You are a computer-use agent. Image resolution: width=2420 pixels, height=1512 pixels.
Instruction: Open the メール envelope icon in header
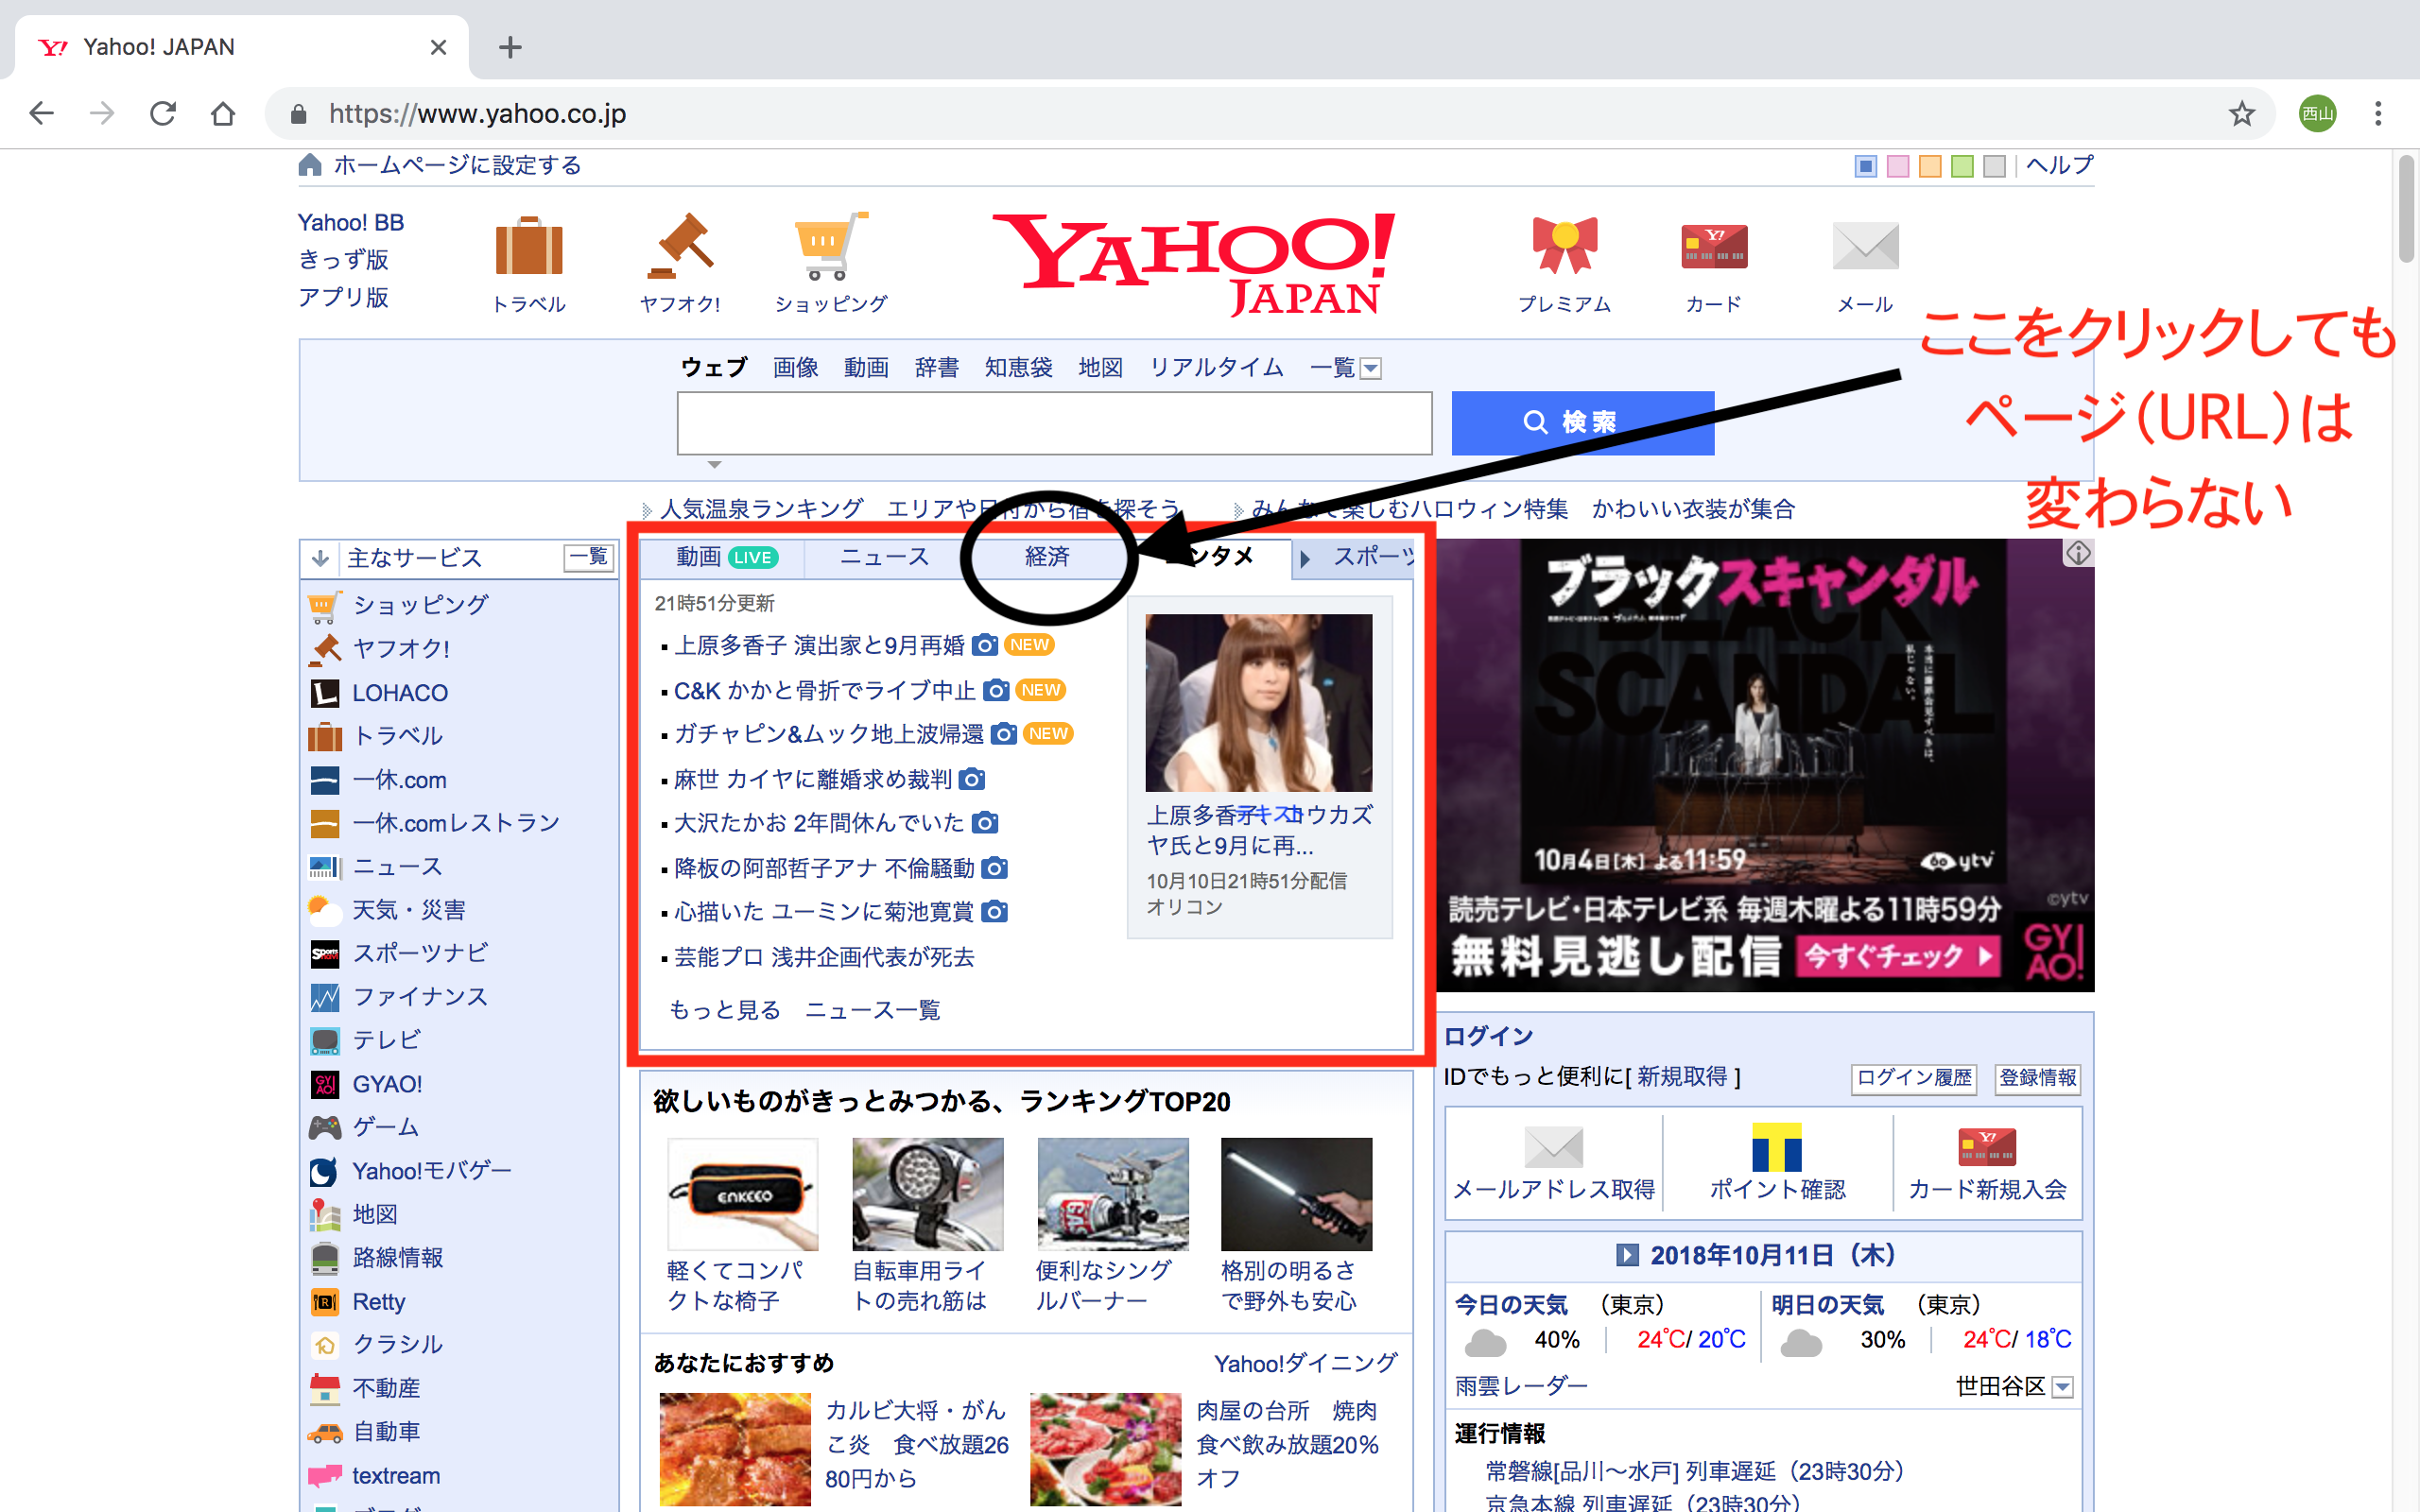1865,246
